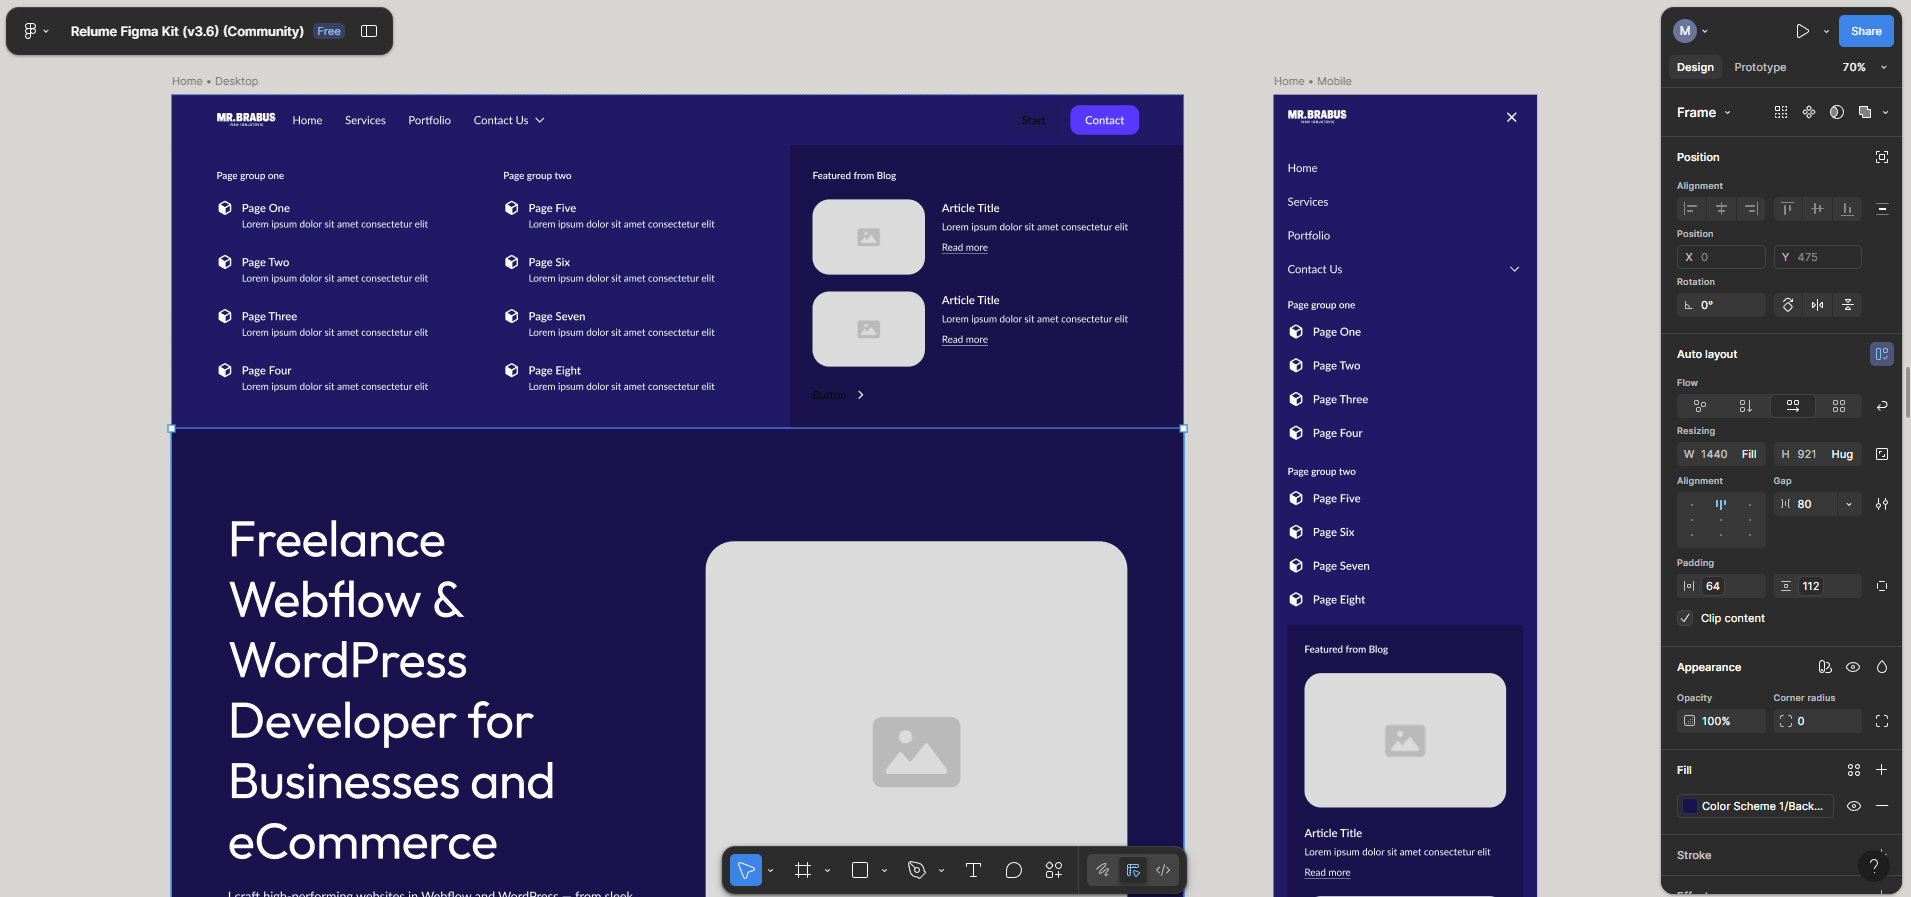This screenshot has height=897, width=1911.
Task: Toggle layer visibility in Appearance section
Action: 1853,667
